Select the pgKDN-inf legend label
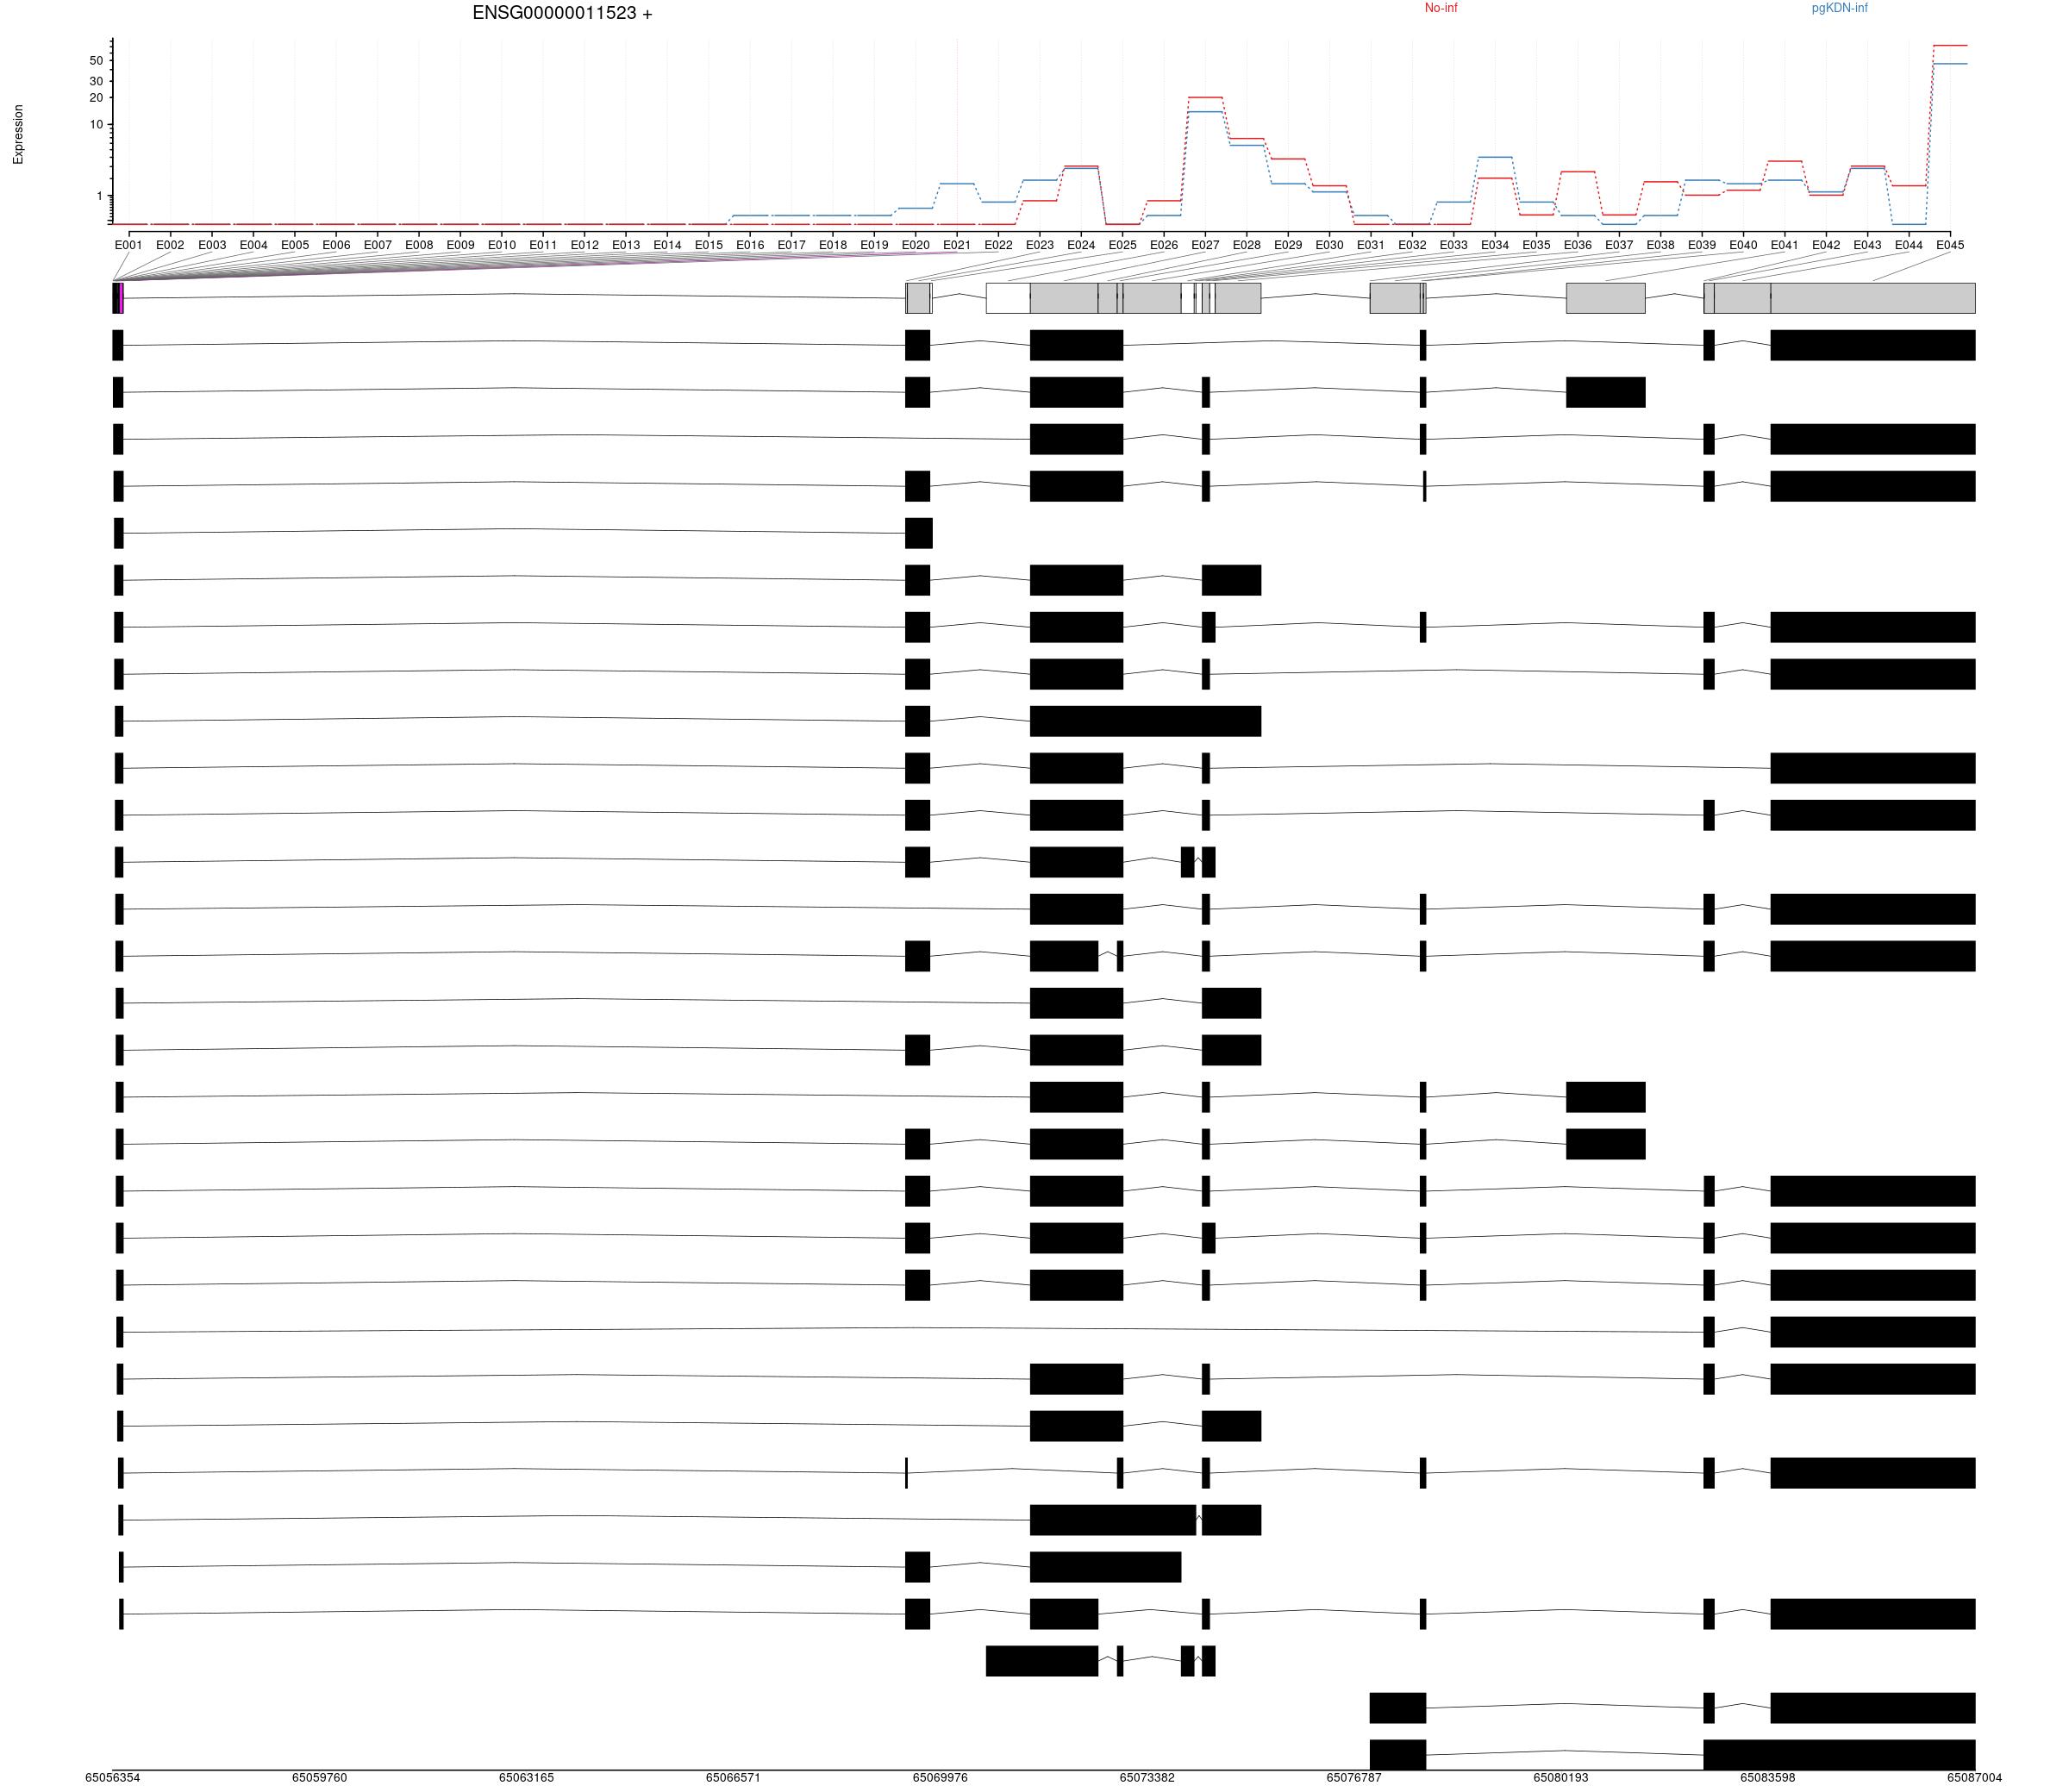 point(1839,8)
